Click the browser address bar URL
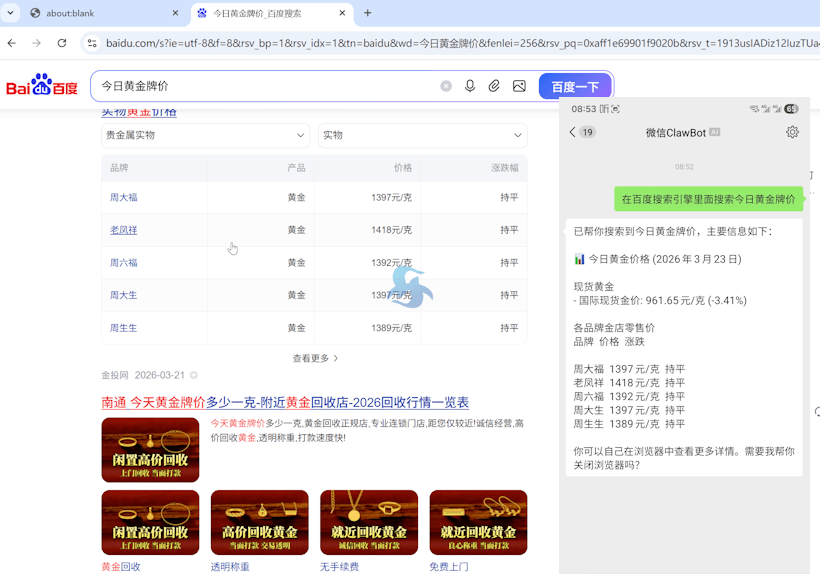Image resolution: width=820 pixels, height=574 pixels. coord(460,43)
